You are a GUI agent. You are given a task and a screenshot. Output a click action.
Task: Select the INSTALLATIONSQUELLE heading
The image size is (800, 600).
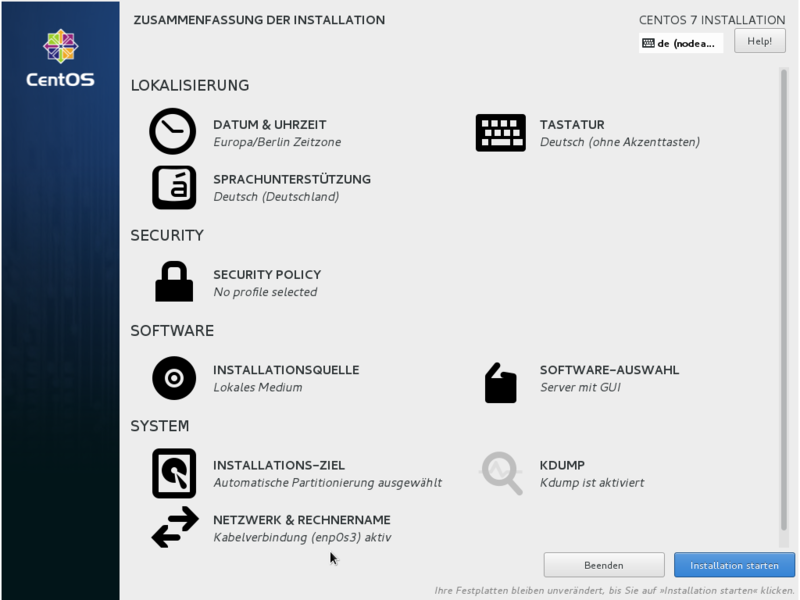(x=286, y=370)
